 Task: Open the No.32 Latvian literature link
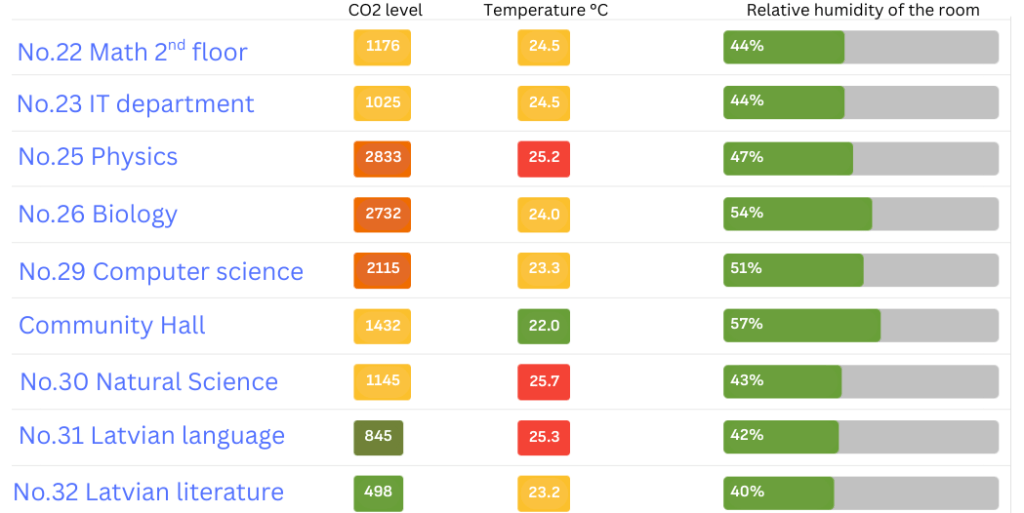tap(149, 492)
